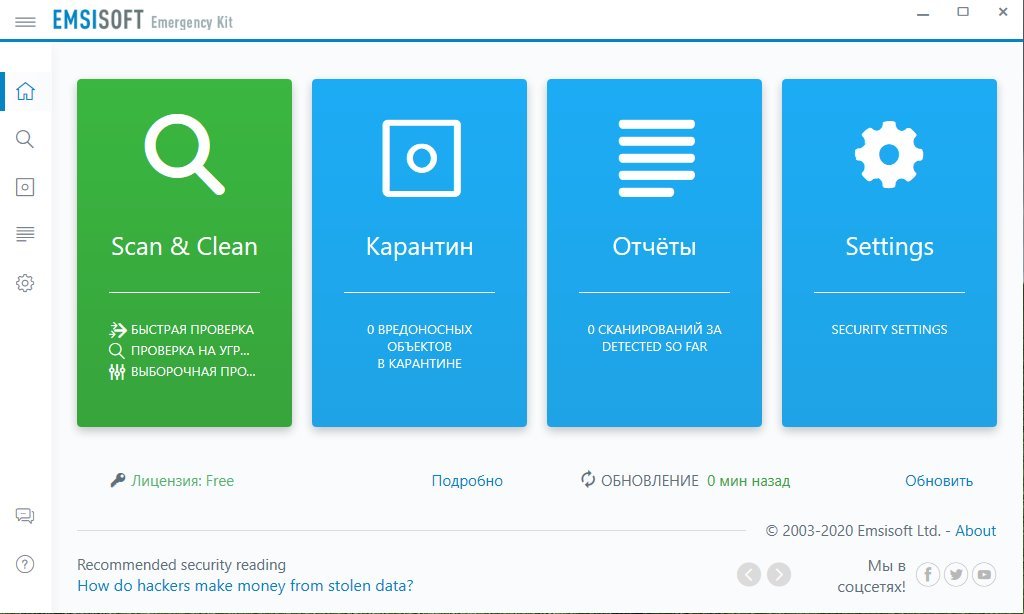
Task: Click the Подробно license details link
Action: point(467,481)
